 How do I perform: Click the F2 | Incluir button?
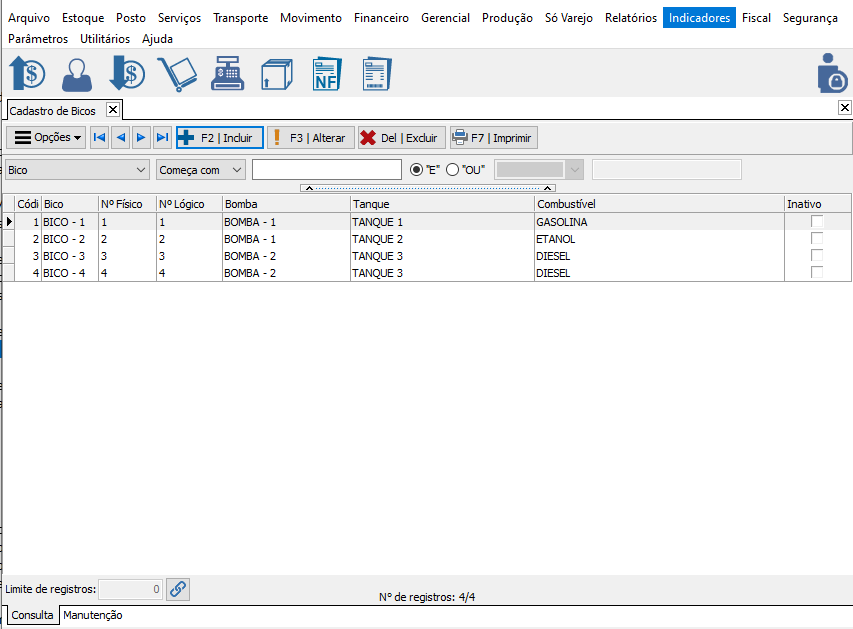pos(219,138)
